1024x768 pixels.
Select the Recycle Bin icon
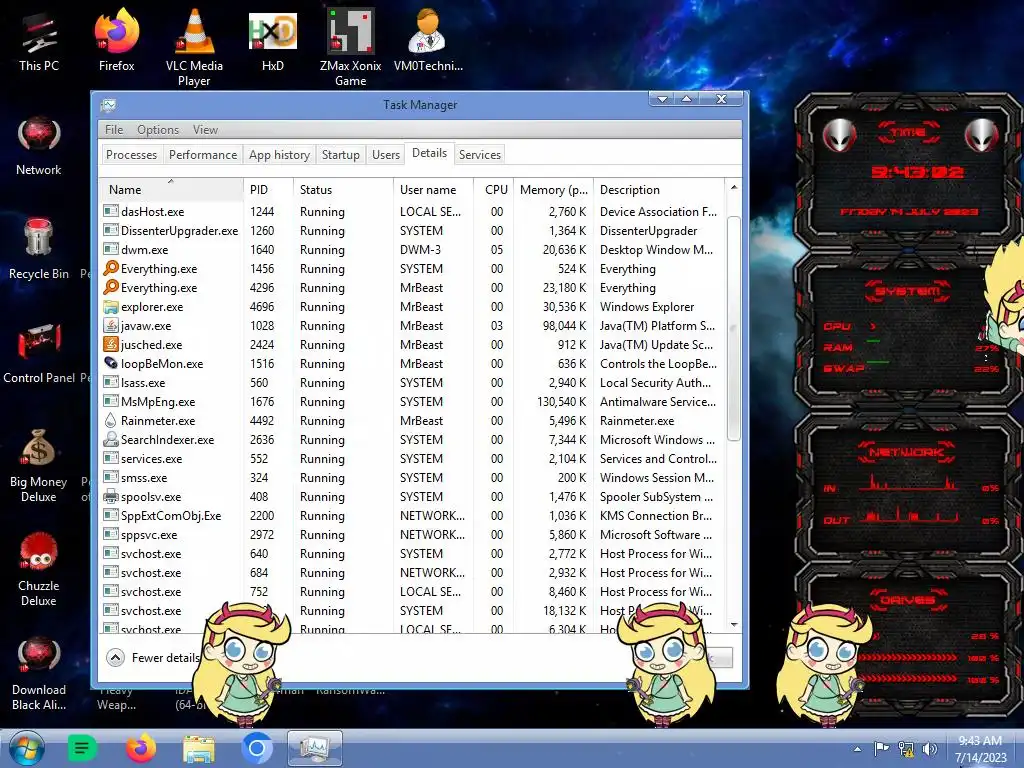pyautogui.click(x=39, y=248)
